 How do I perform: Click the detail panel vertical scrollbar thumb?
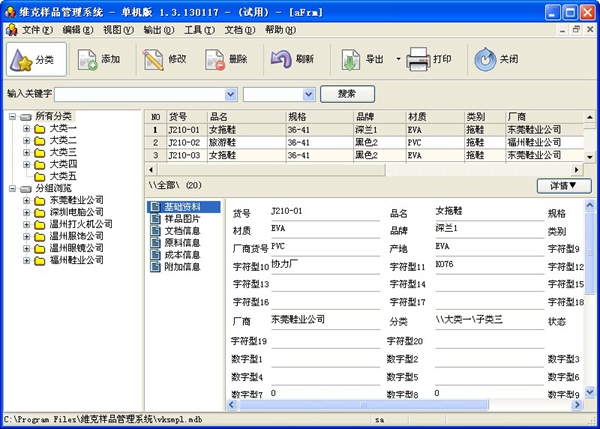pyautogui.click(x=590, y=253)
